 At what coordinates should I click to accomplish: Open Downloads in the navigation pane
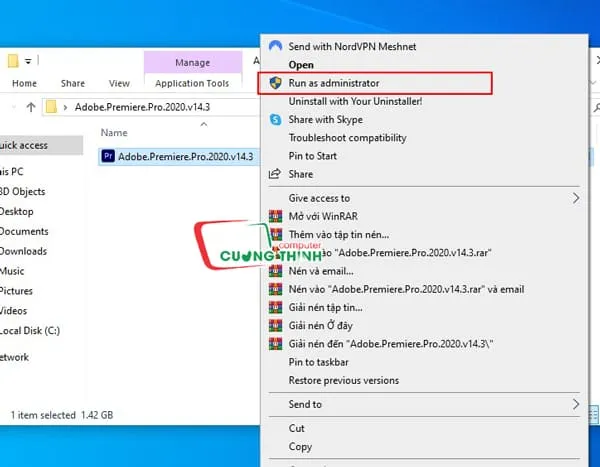coord(23,251)
